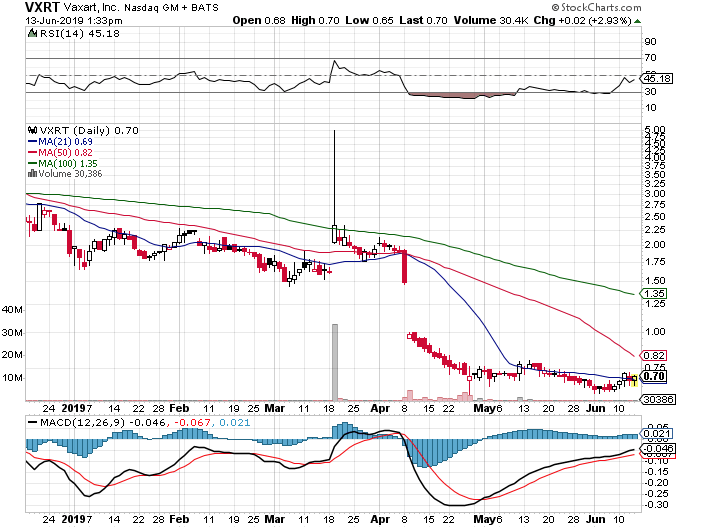The width and height of the screenshot is (708, 529).
Task: Click Apr on the price panel date axis
Action: click(380, 408)
